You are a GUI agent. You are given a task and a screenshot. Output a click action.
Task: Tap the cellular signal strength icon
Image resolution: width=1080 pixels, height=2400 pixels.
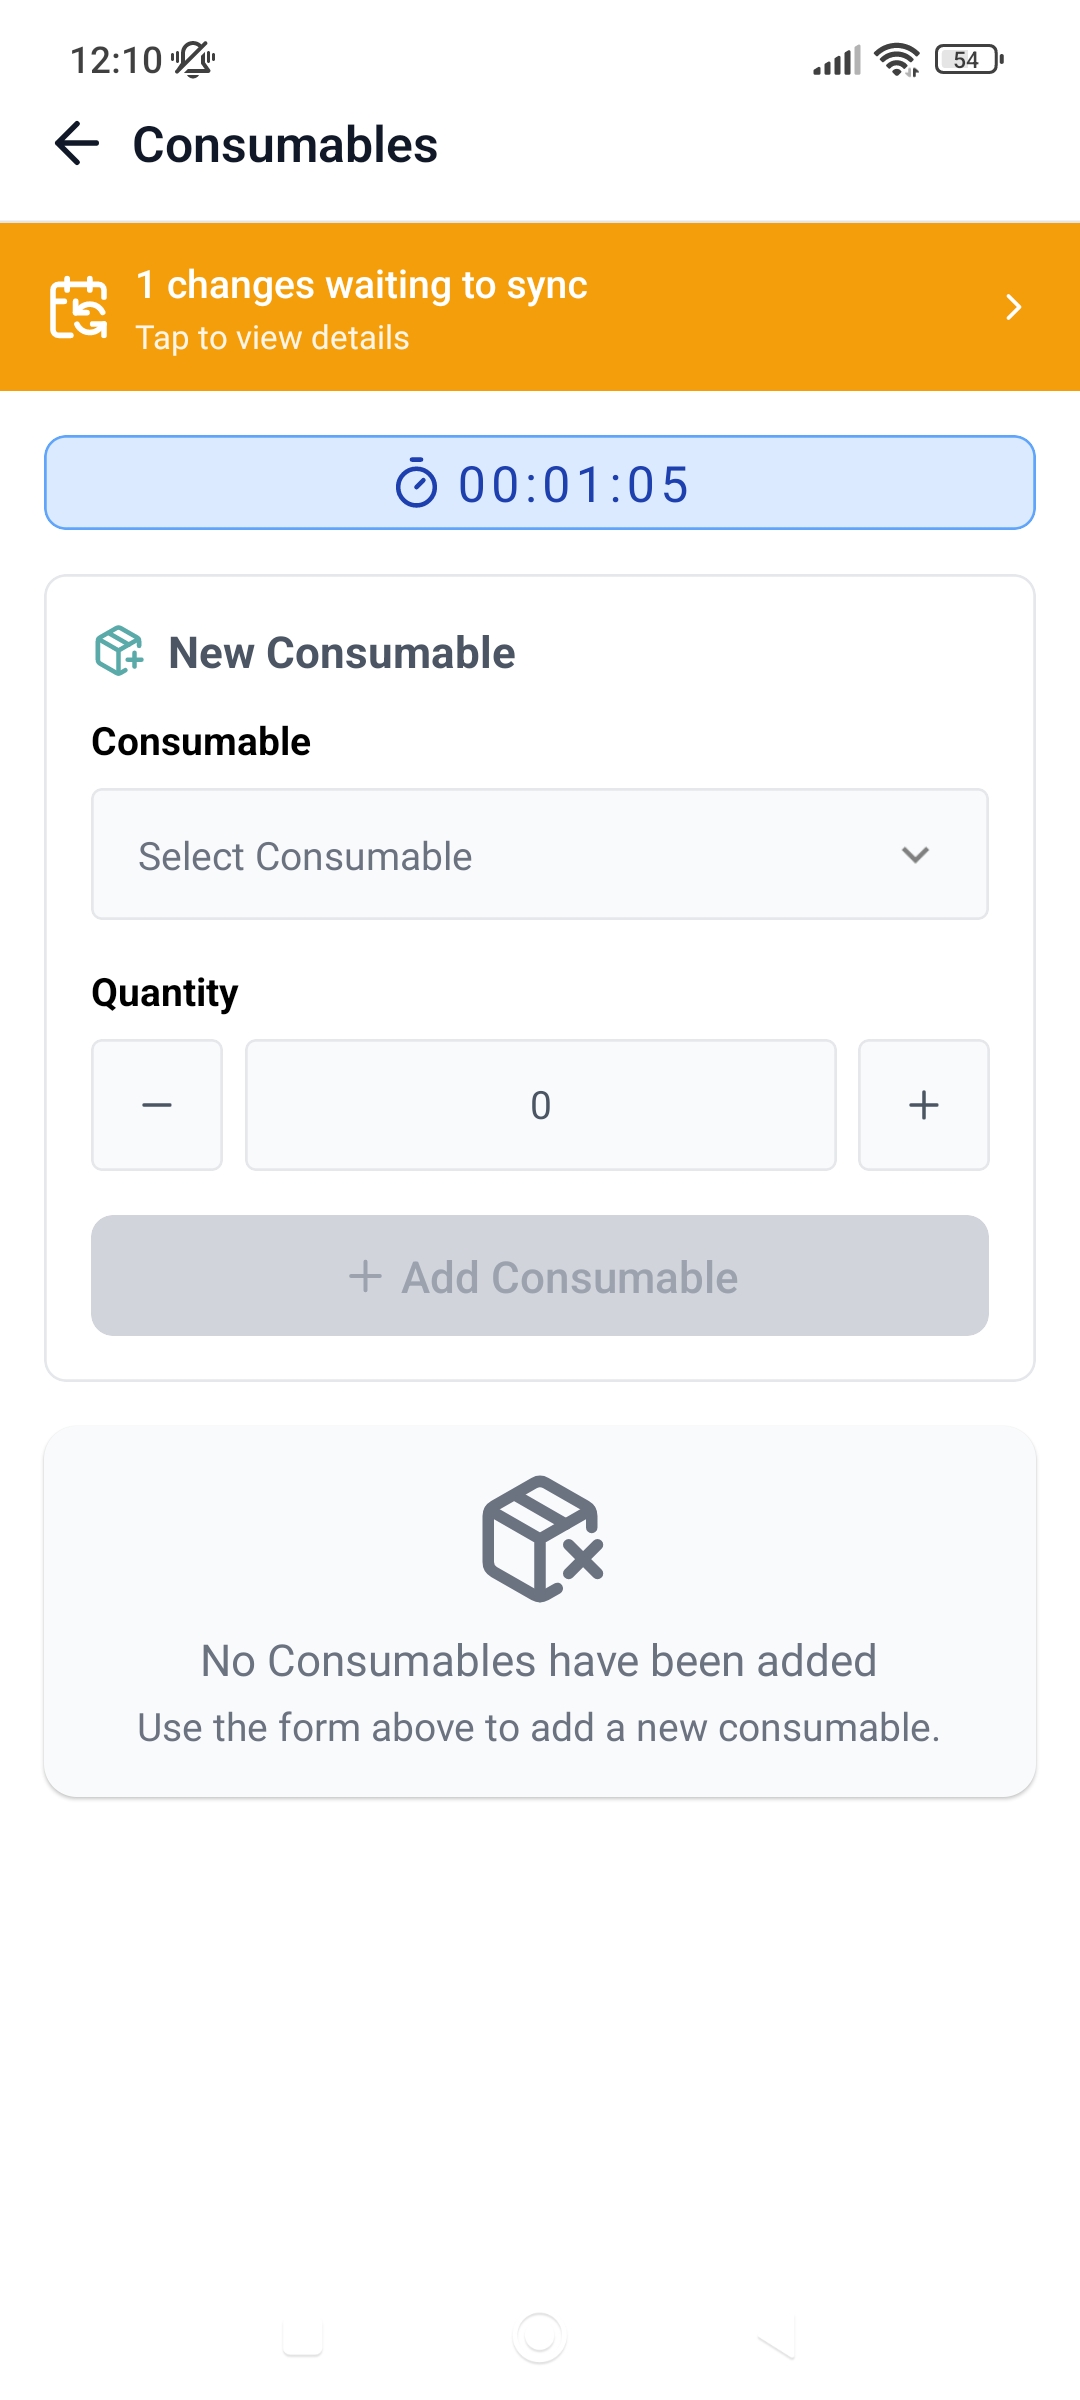click(x=836, y=61)
